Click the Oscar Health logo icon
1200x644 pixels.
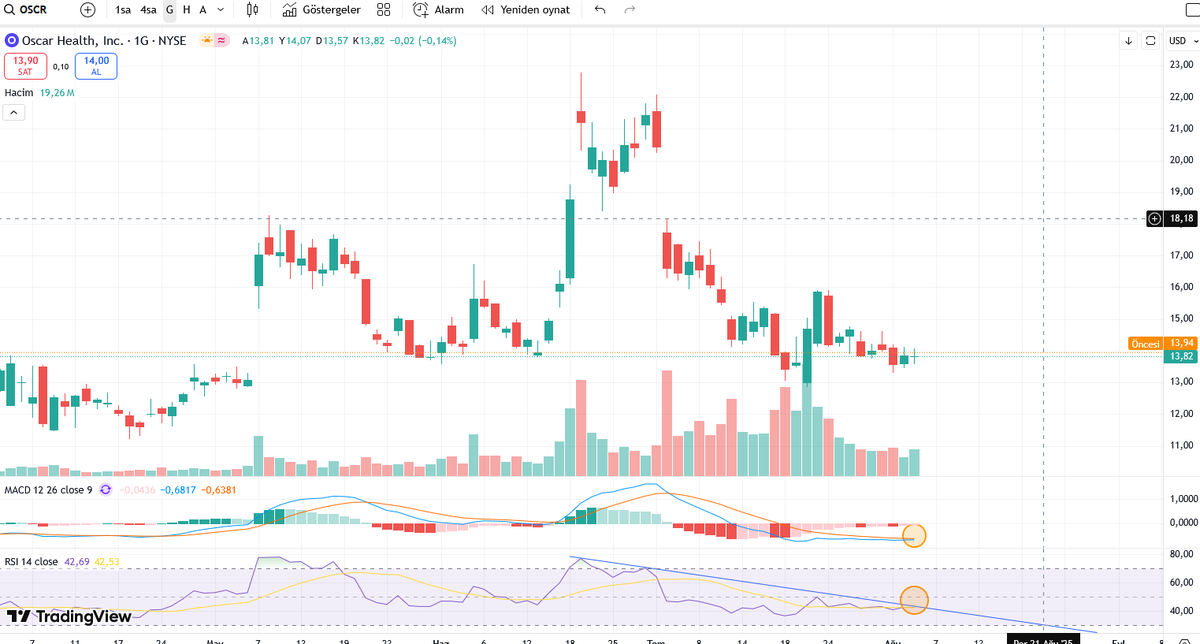[12, 41]
